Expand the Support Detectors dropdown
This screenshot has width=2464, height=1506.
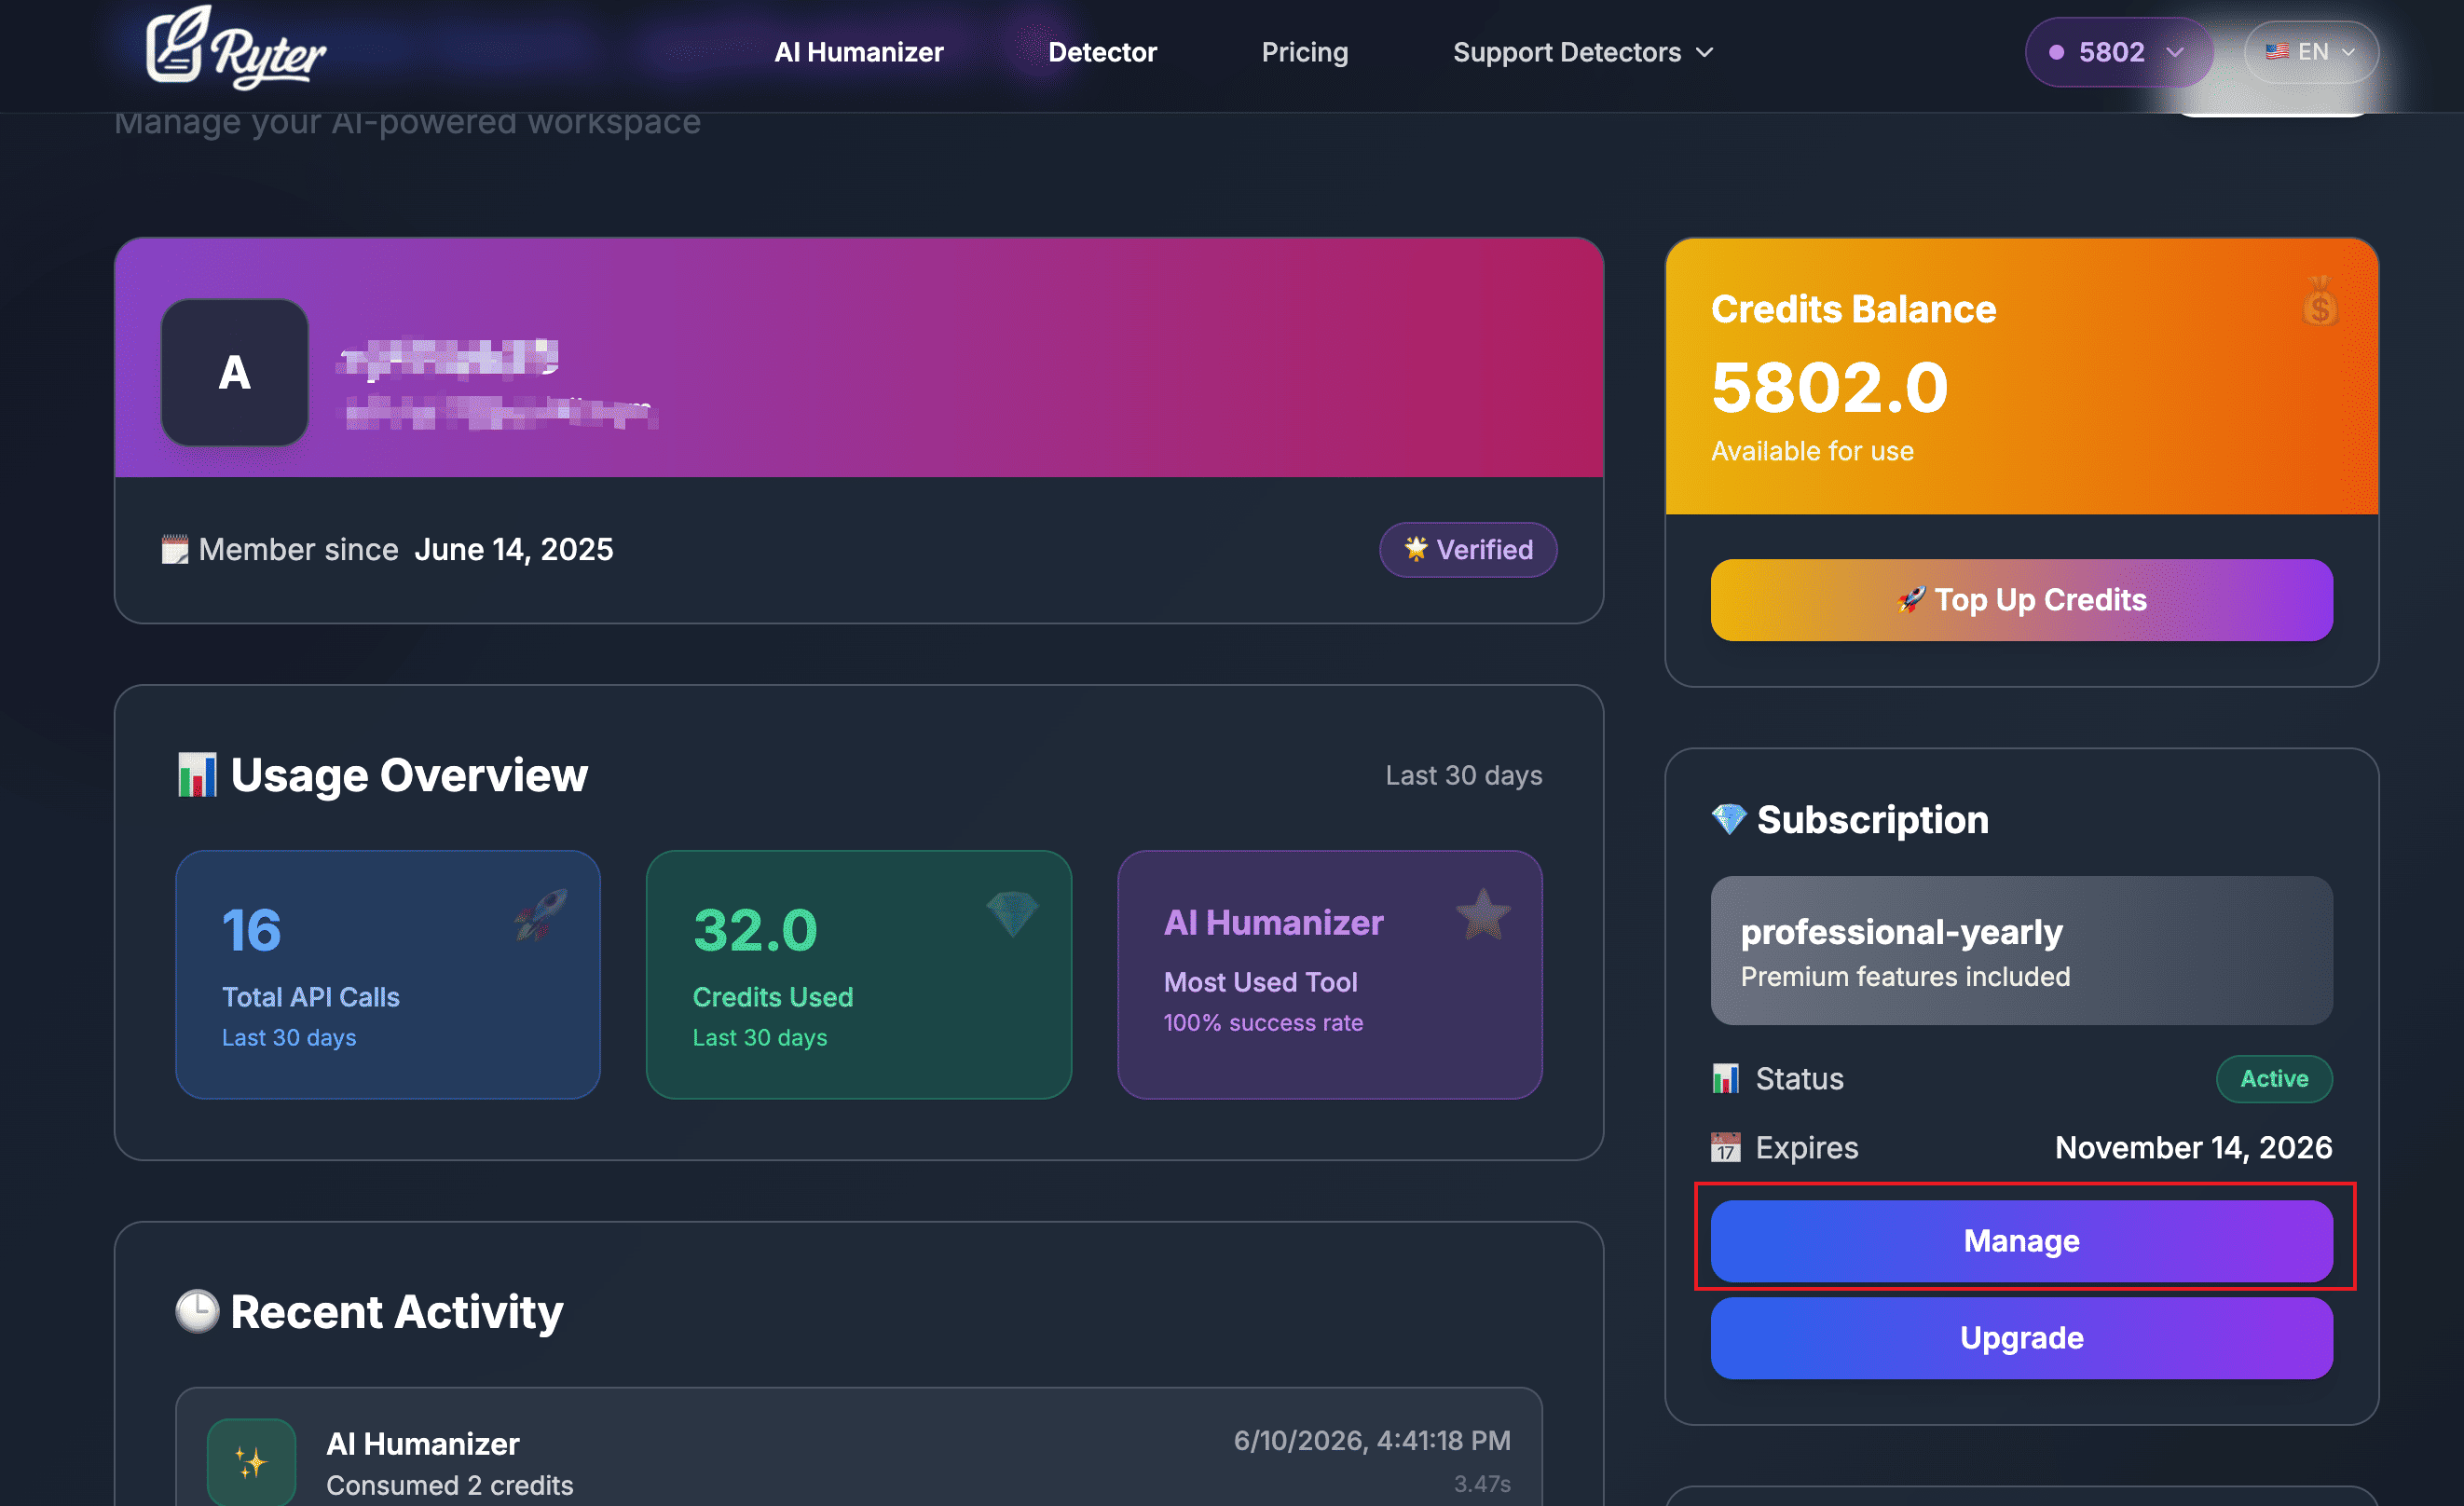pyautogui.click(x=1583, y=52)
